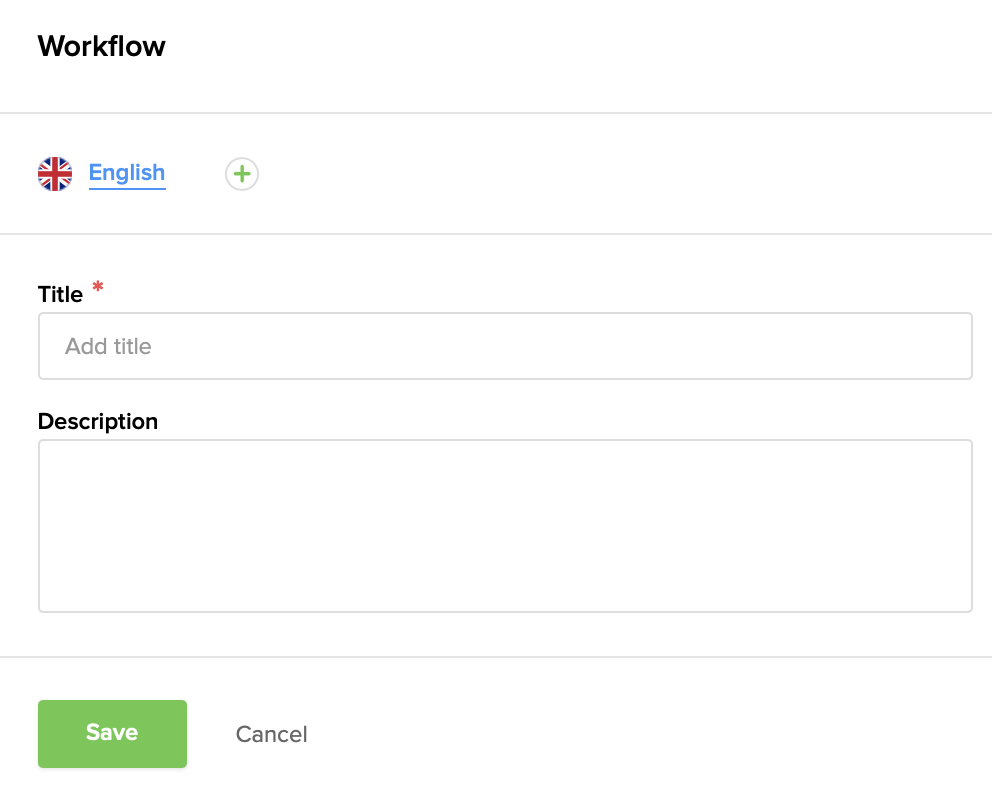Click the green Save button

(112, 732)
